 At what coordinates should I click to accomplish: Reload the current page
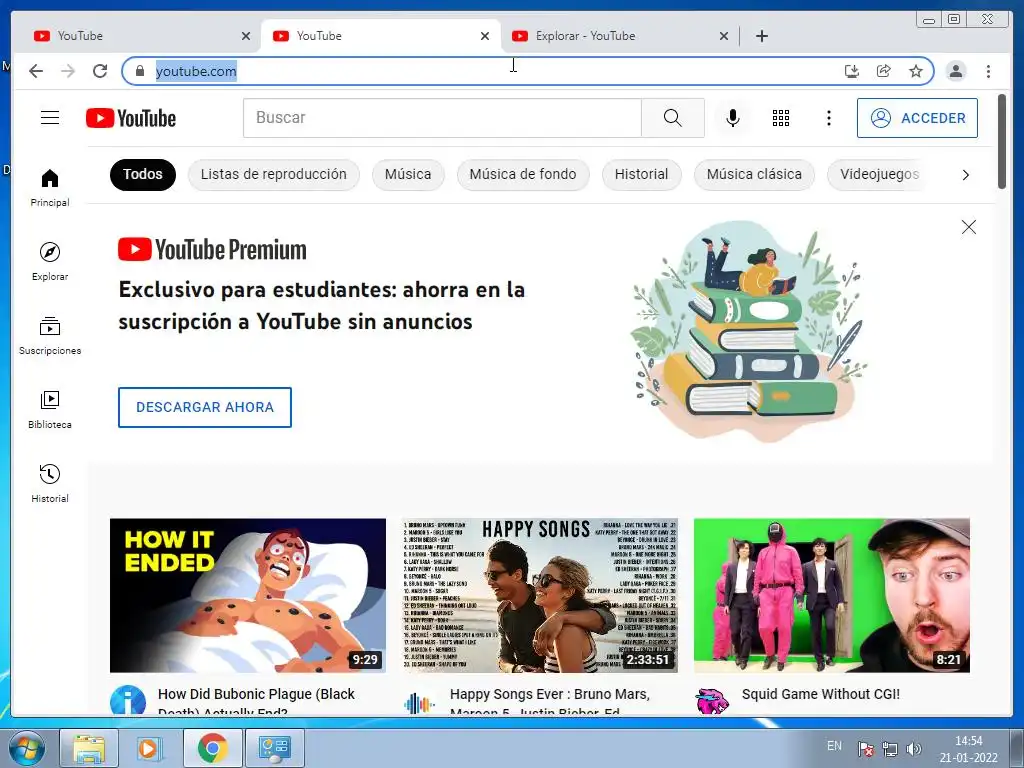[100, 71]
